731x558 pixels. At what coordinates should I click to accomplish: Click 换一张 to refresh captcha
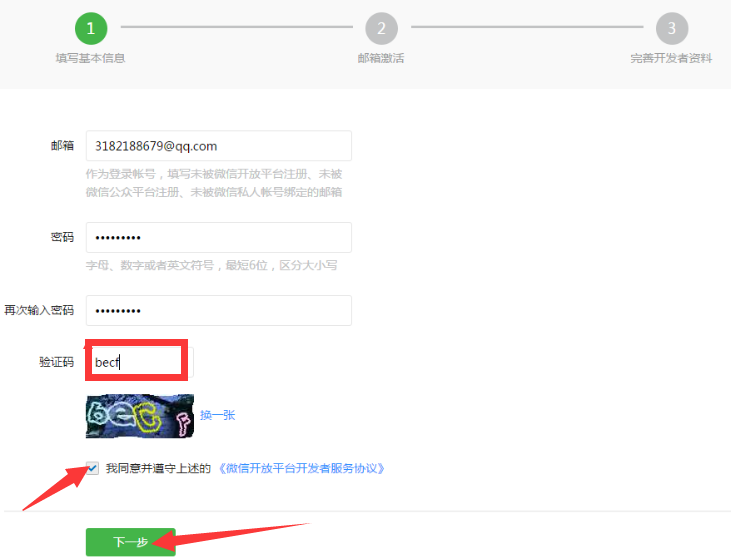[x=217, y=415]
